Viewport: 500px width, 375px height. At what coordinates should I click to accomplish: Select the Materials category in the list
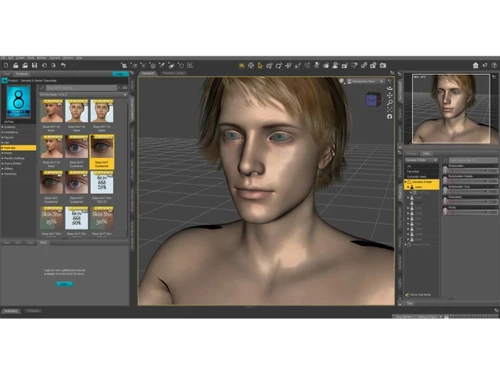coord(18,148)
